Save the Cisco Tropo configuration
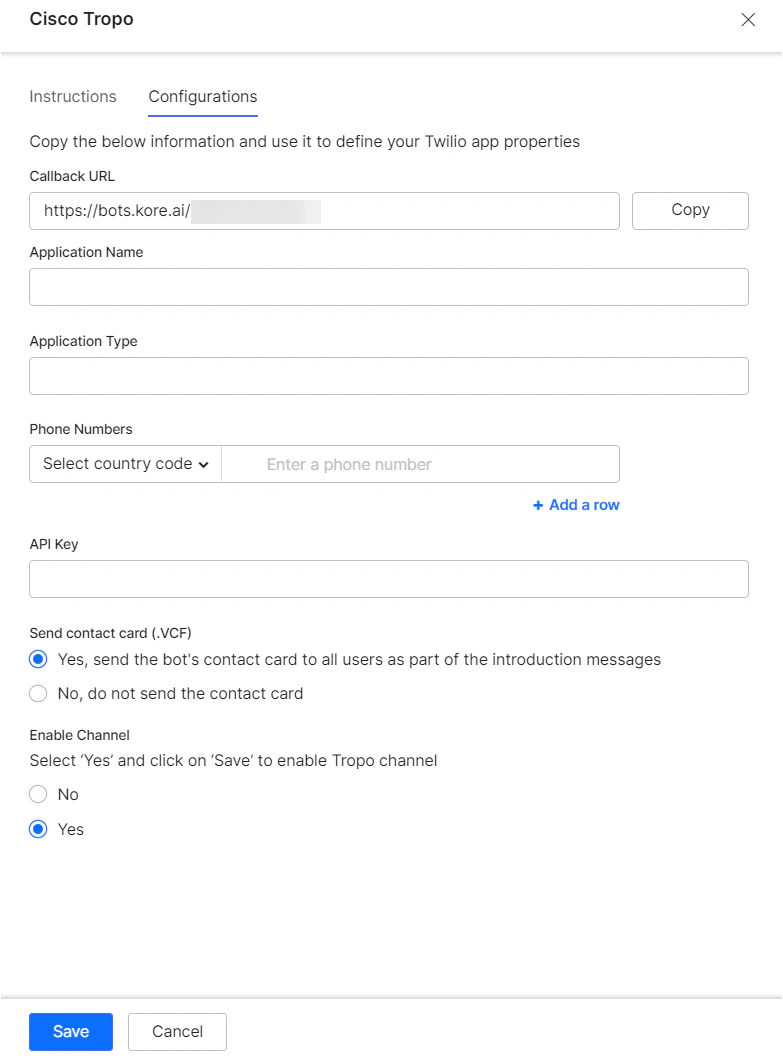This screenshot has width=783, height=1058. pyautogui.click(x=70, y=1031)
